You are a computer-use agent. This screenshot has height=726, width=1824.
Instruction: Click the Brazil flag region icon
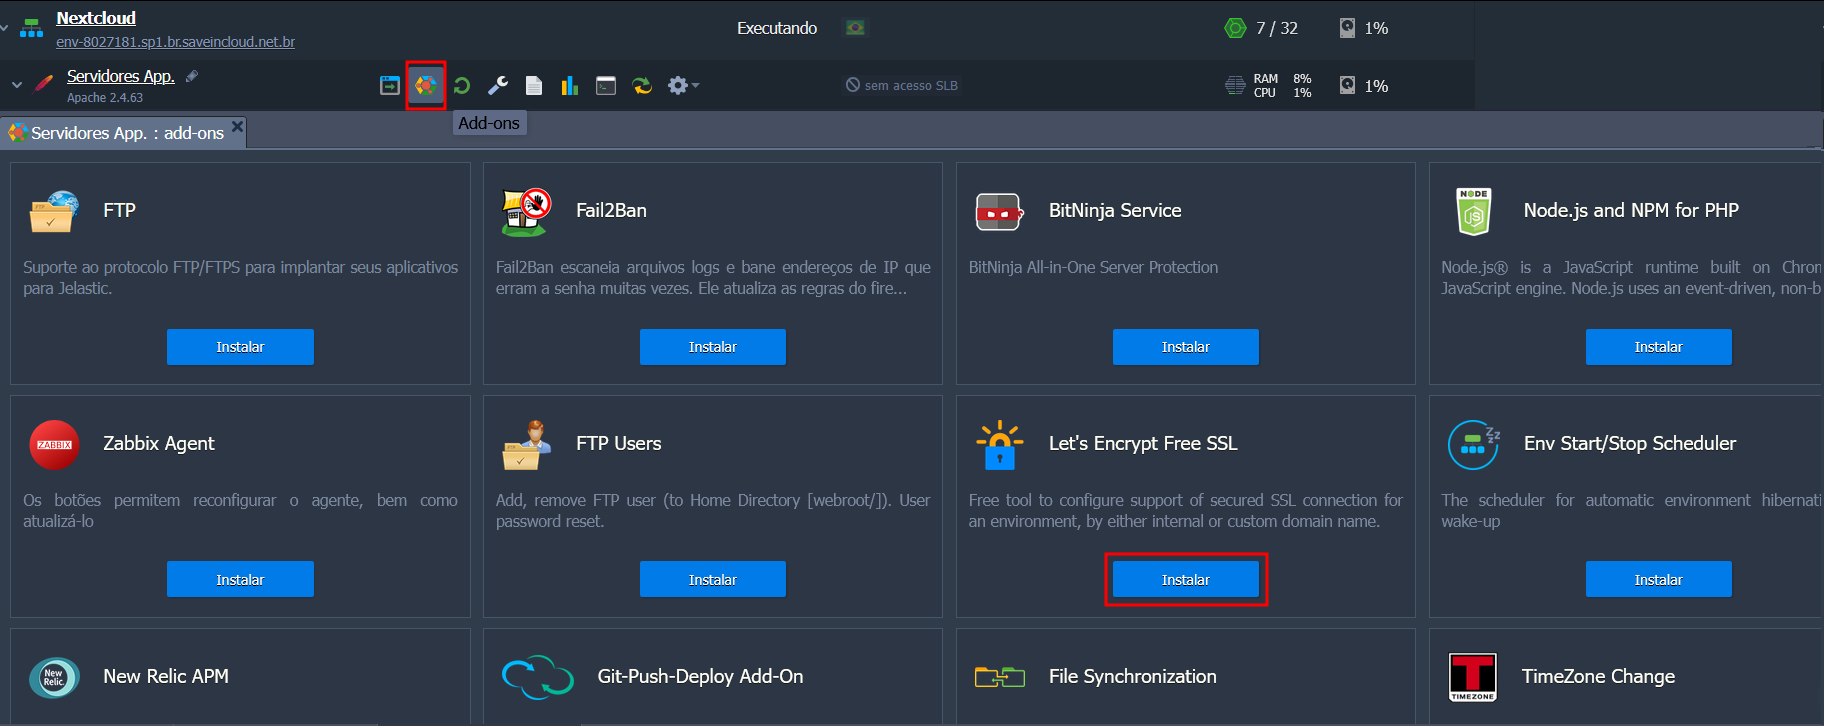pos(855,28)
